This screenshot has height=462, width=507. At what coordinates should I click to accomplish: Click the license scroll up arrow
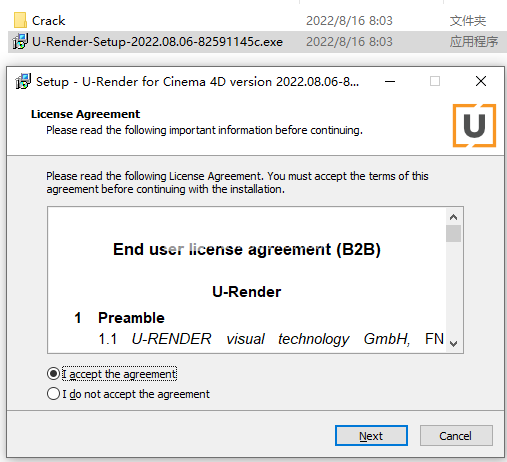click(453, 217)
